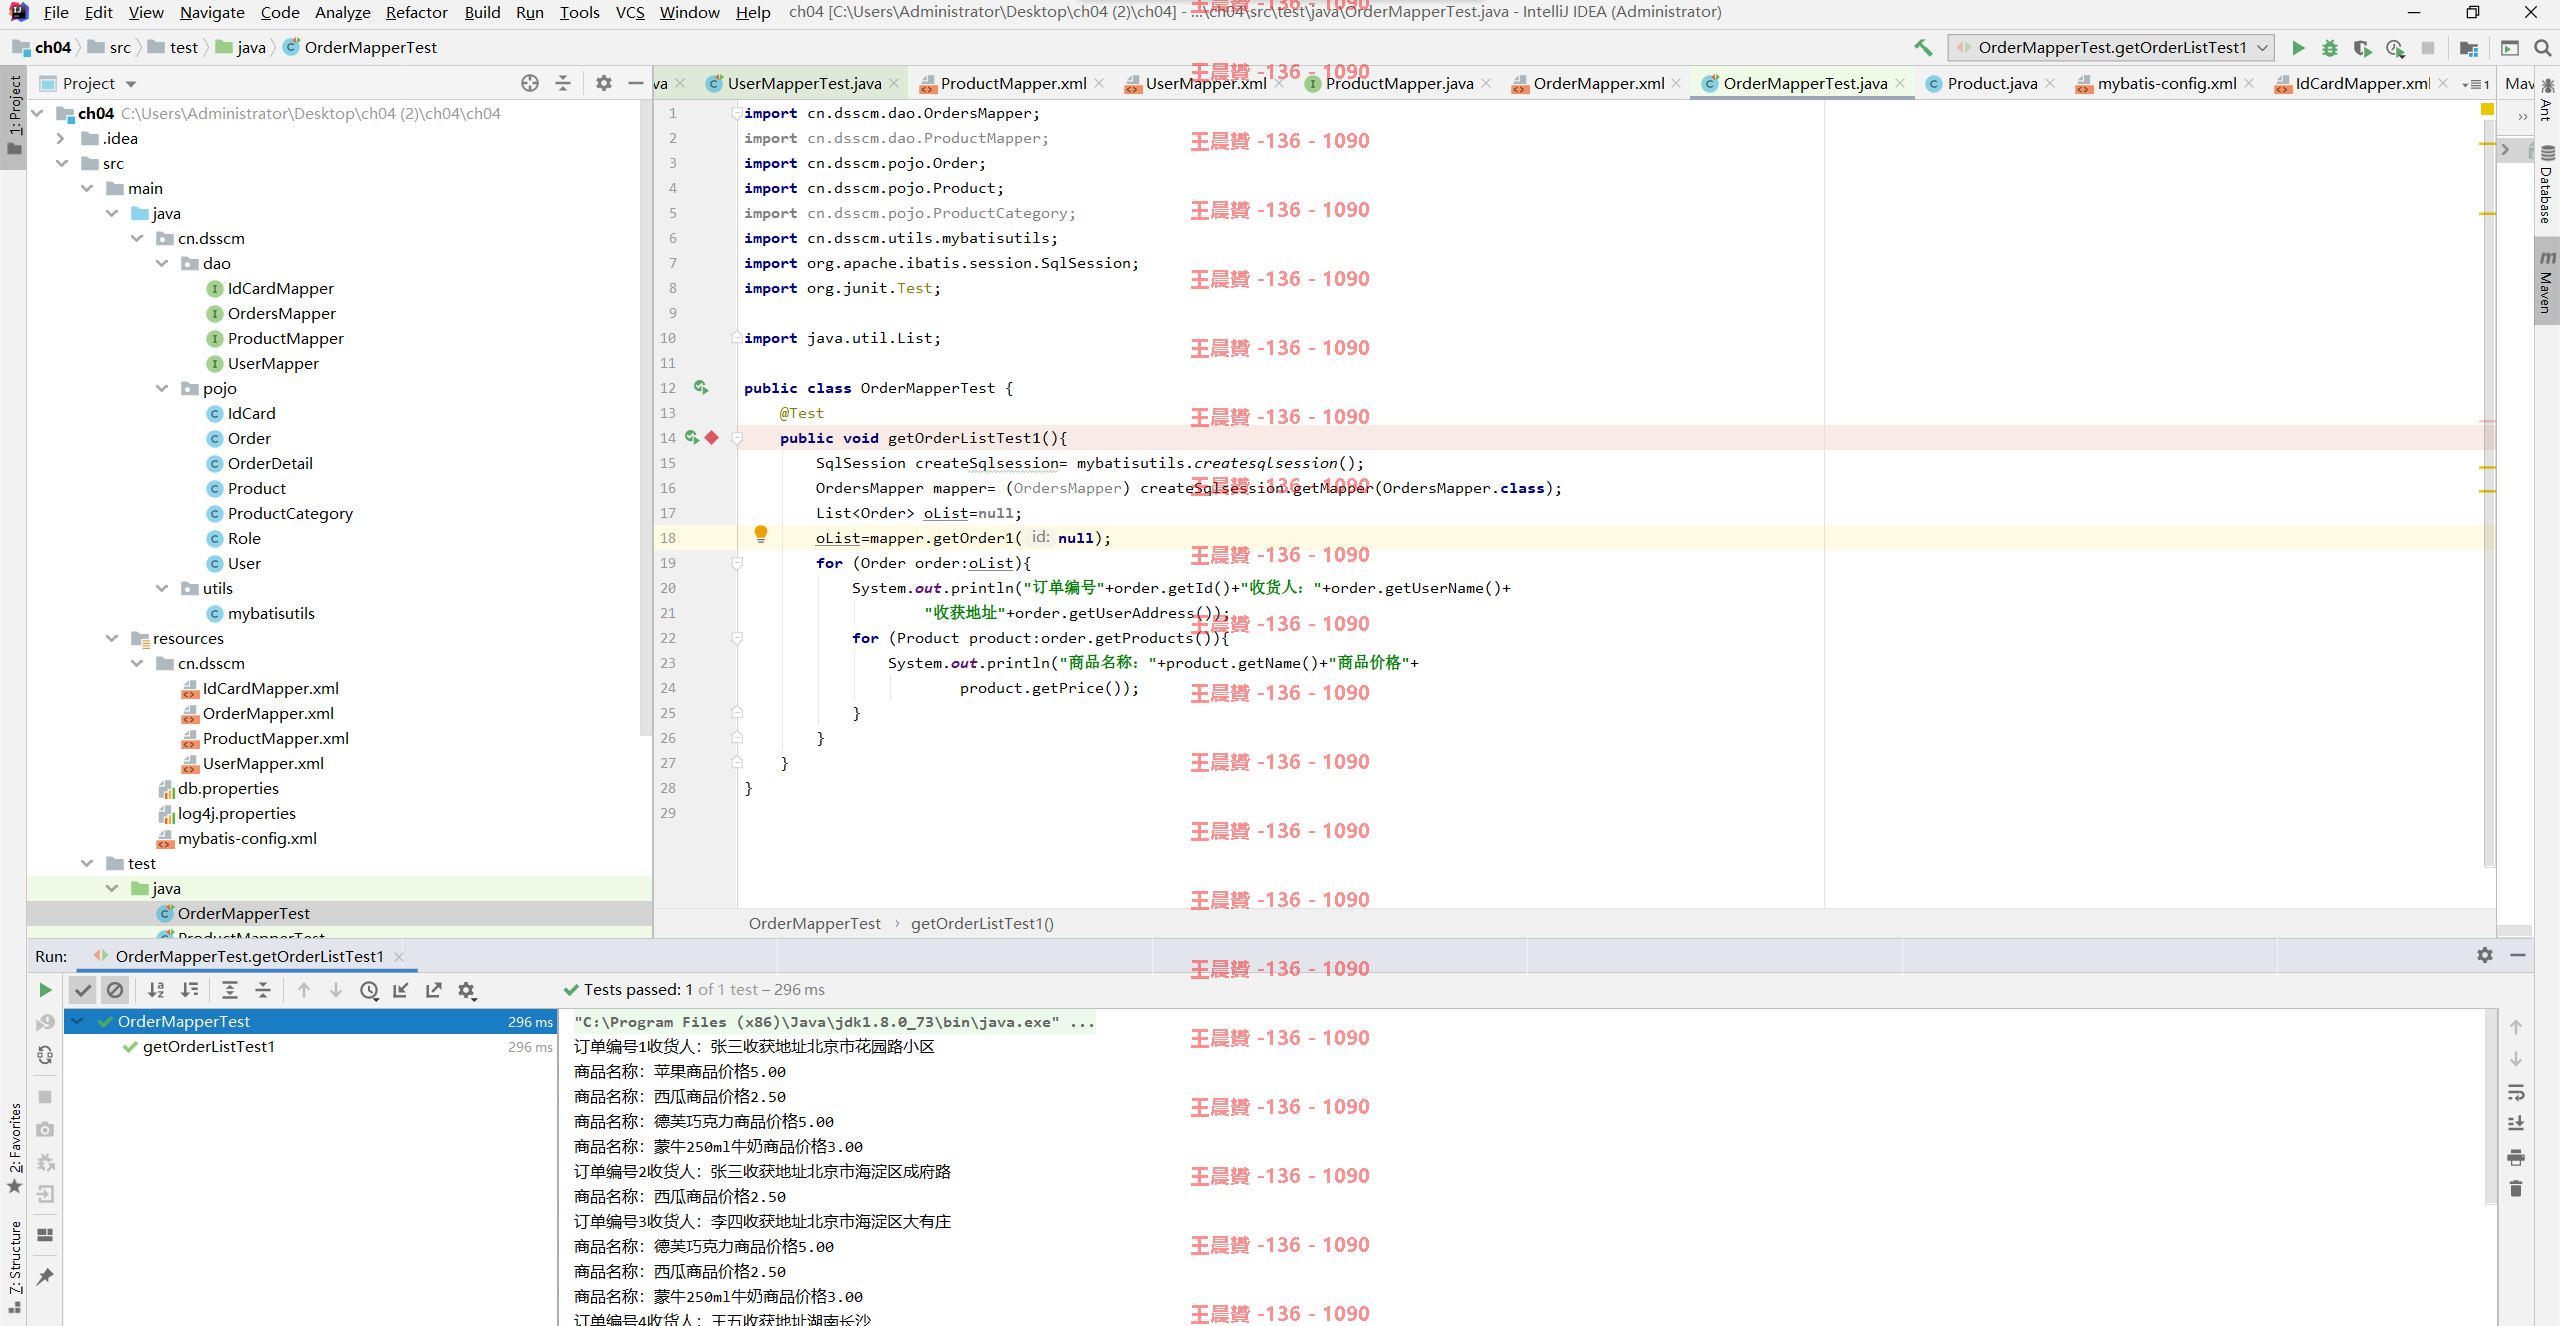Expand the .idea folder
This screenshot has height=1326, width=2560.
tap(61, 139)
